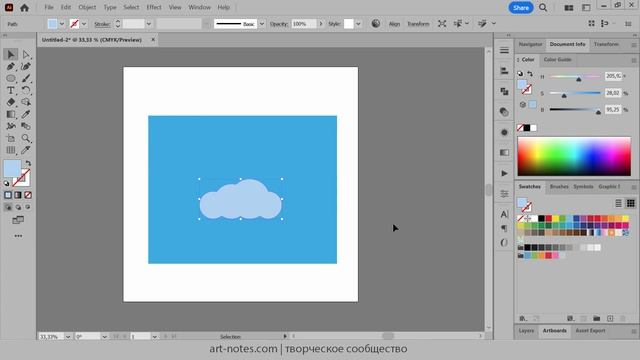Switch Swatches panel to list view
640x360 pixels.
619,203
